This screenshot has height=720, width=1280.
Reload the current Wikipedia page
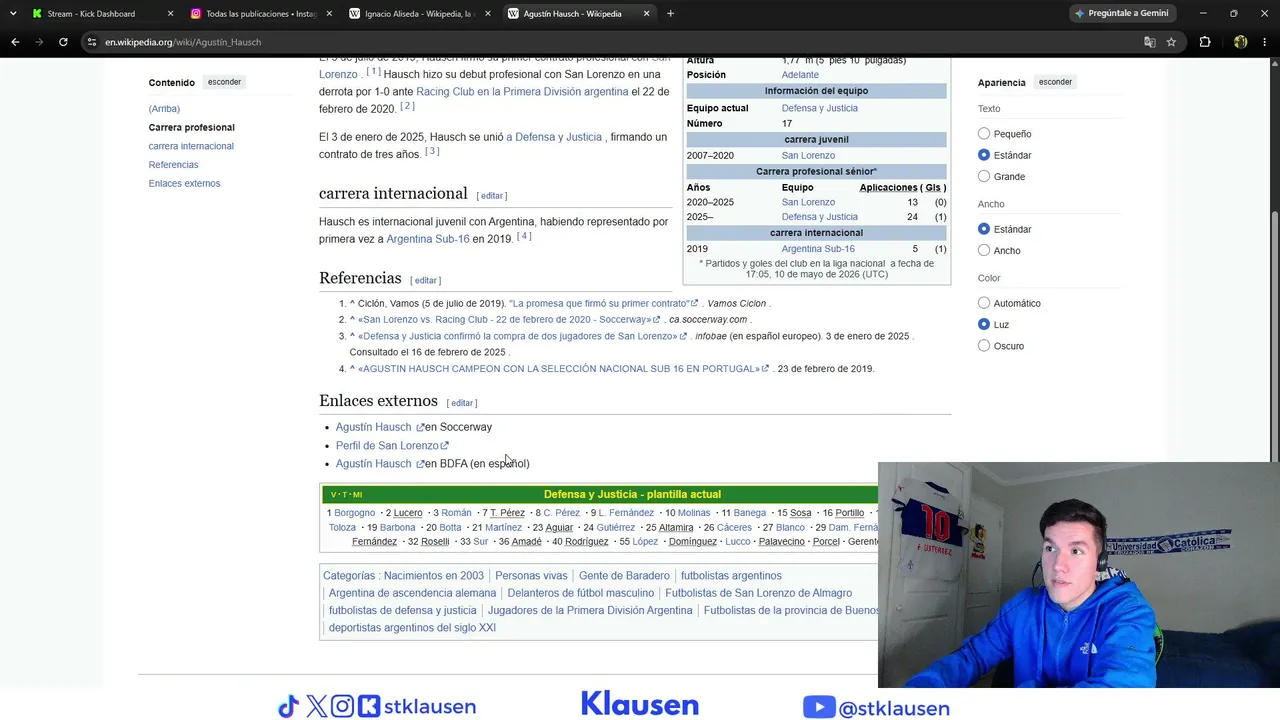(63, 42)
